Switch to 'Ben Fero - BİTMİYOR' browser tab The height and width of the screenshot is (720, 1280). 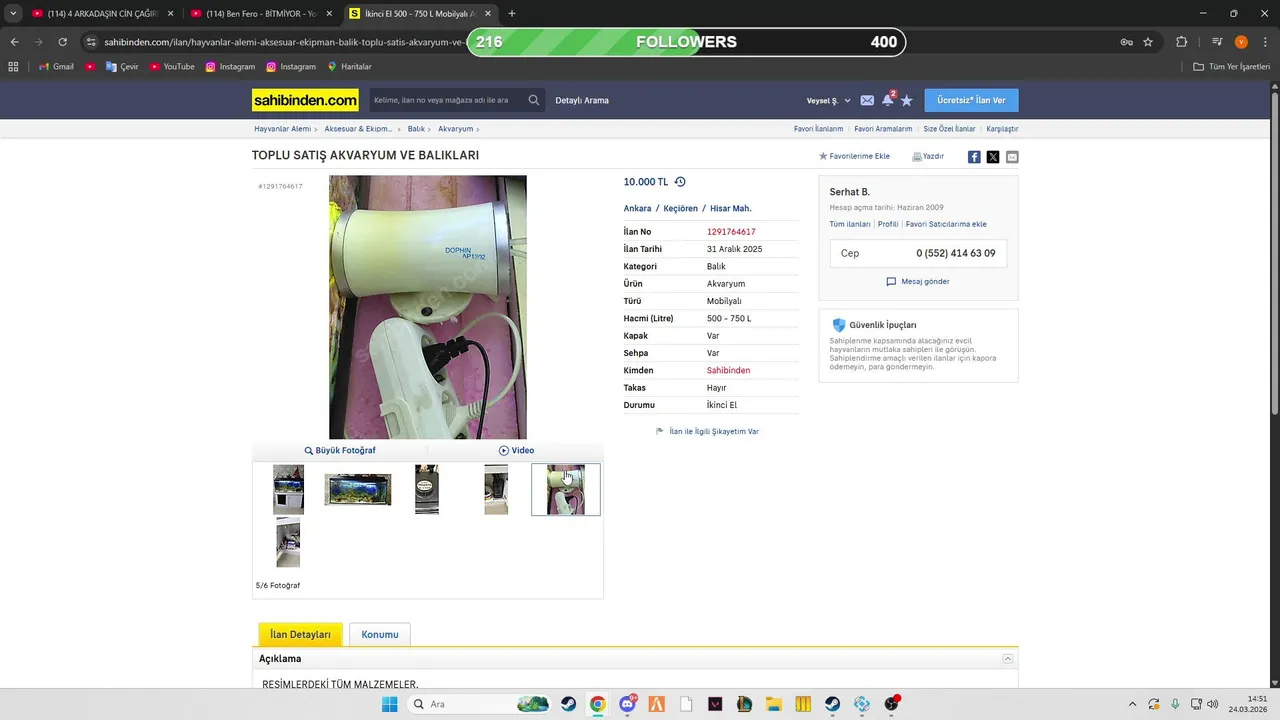(261, 14)
